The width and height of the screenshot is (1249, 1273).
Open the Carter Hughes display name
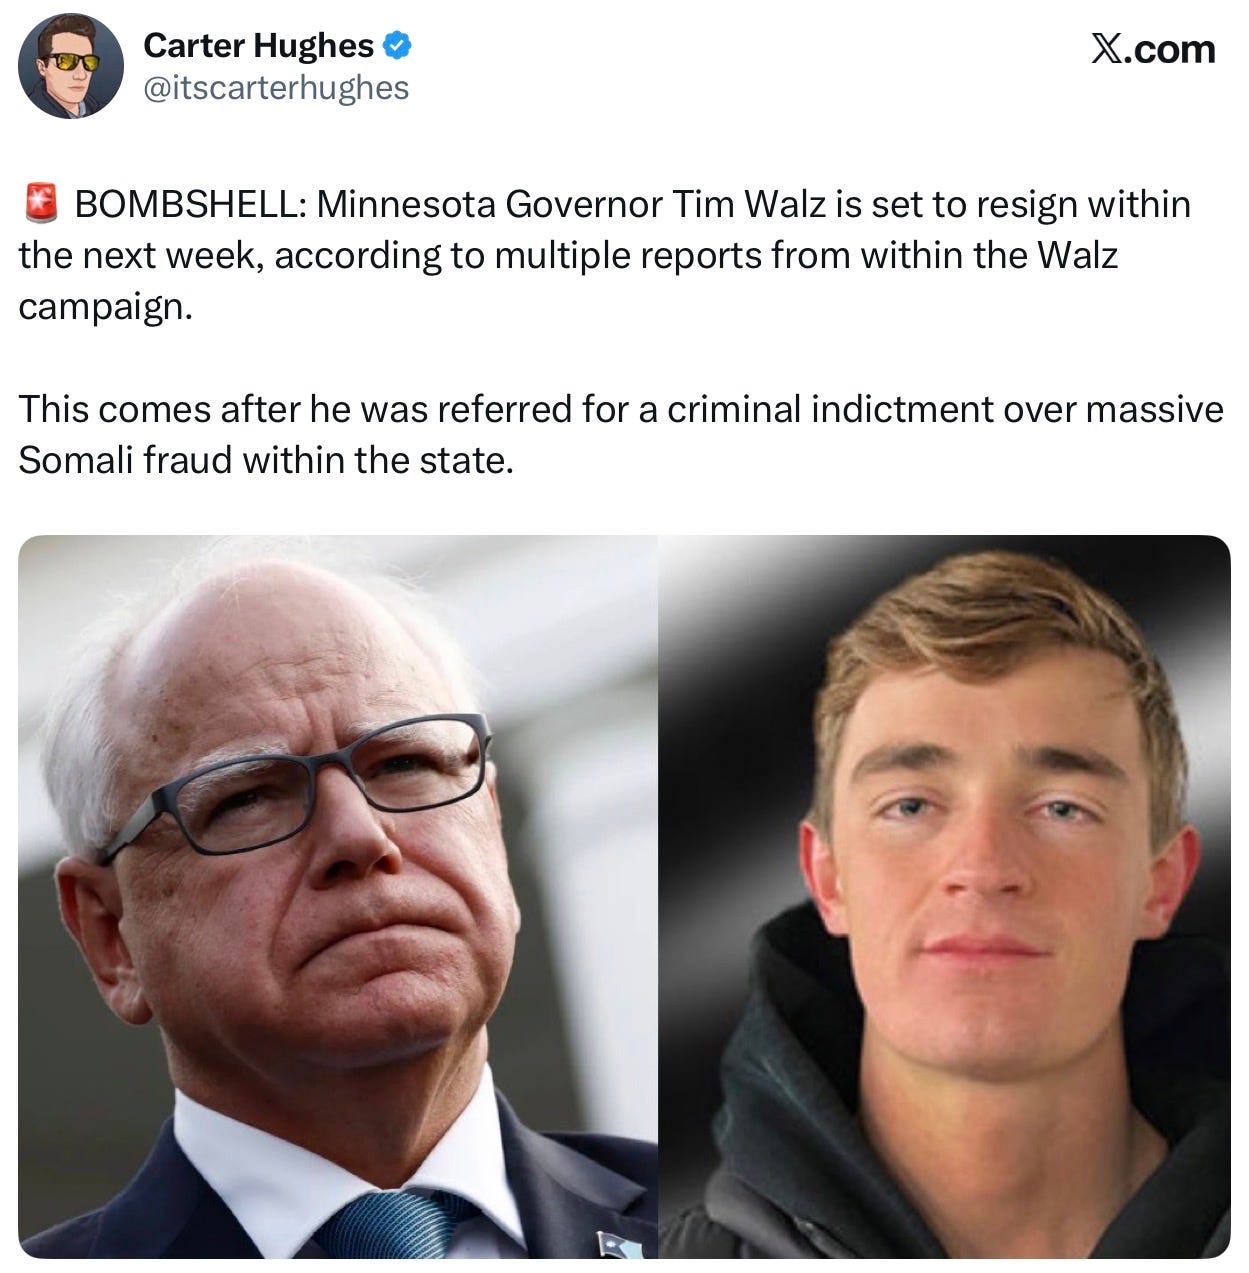258,45
